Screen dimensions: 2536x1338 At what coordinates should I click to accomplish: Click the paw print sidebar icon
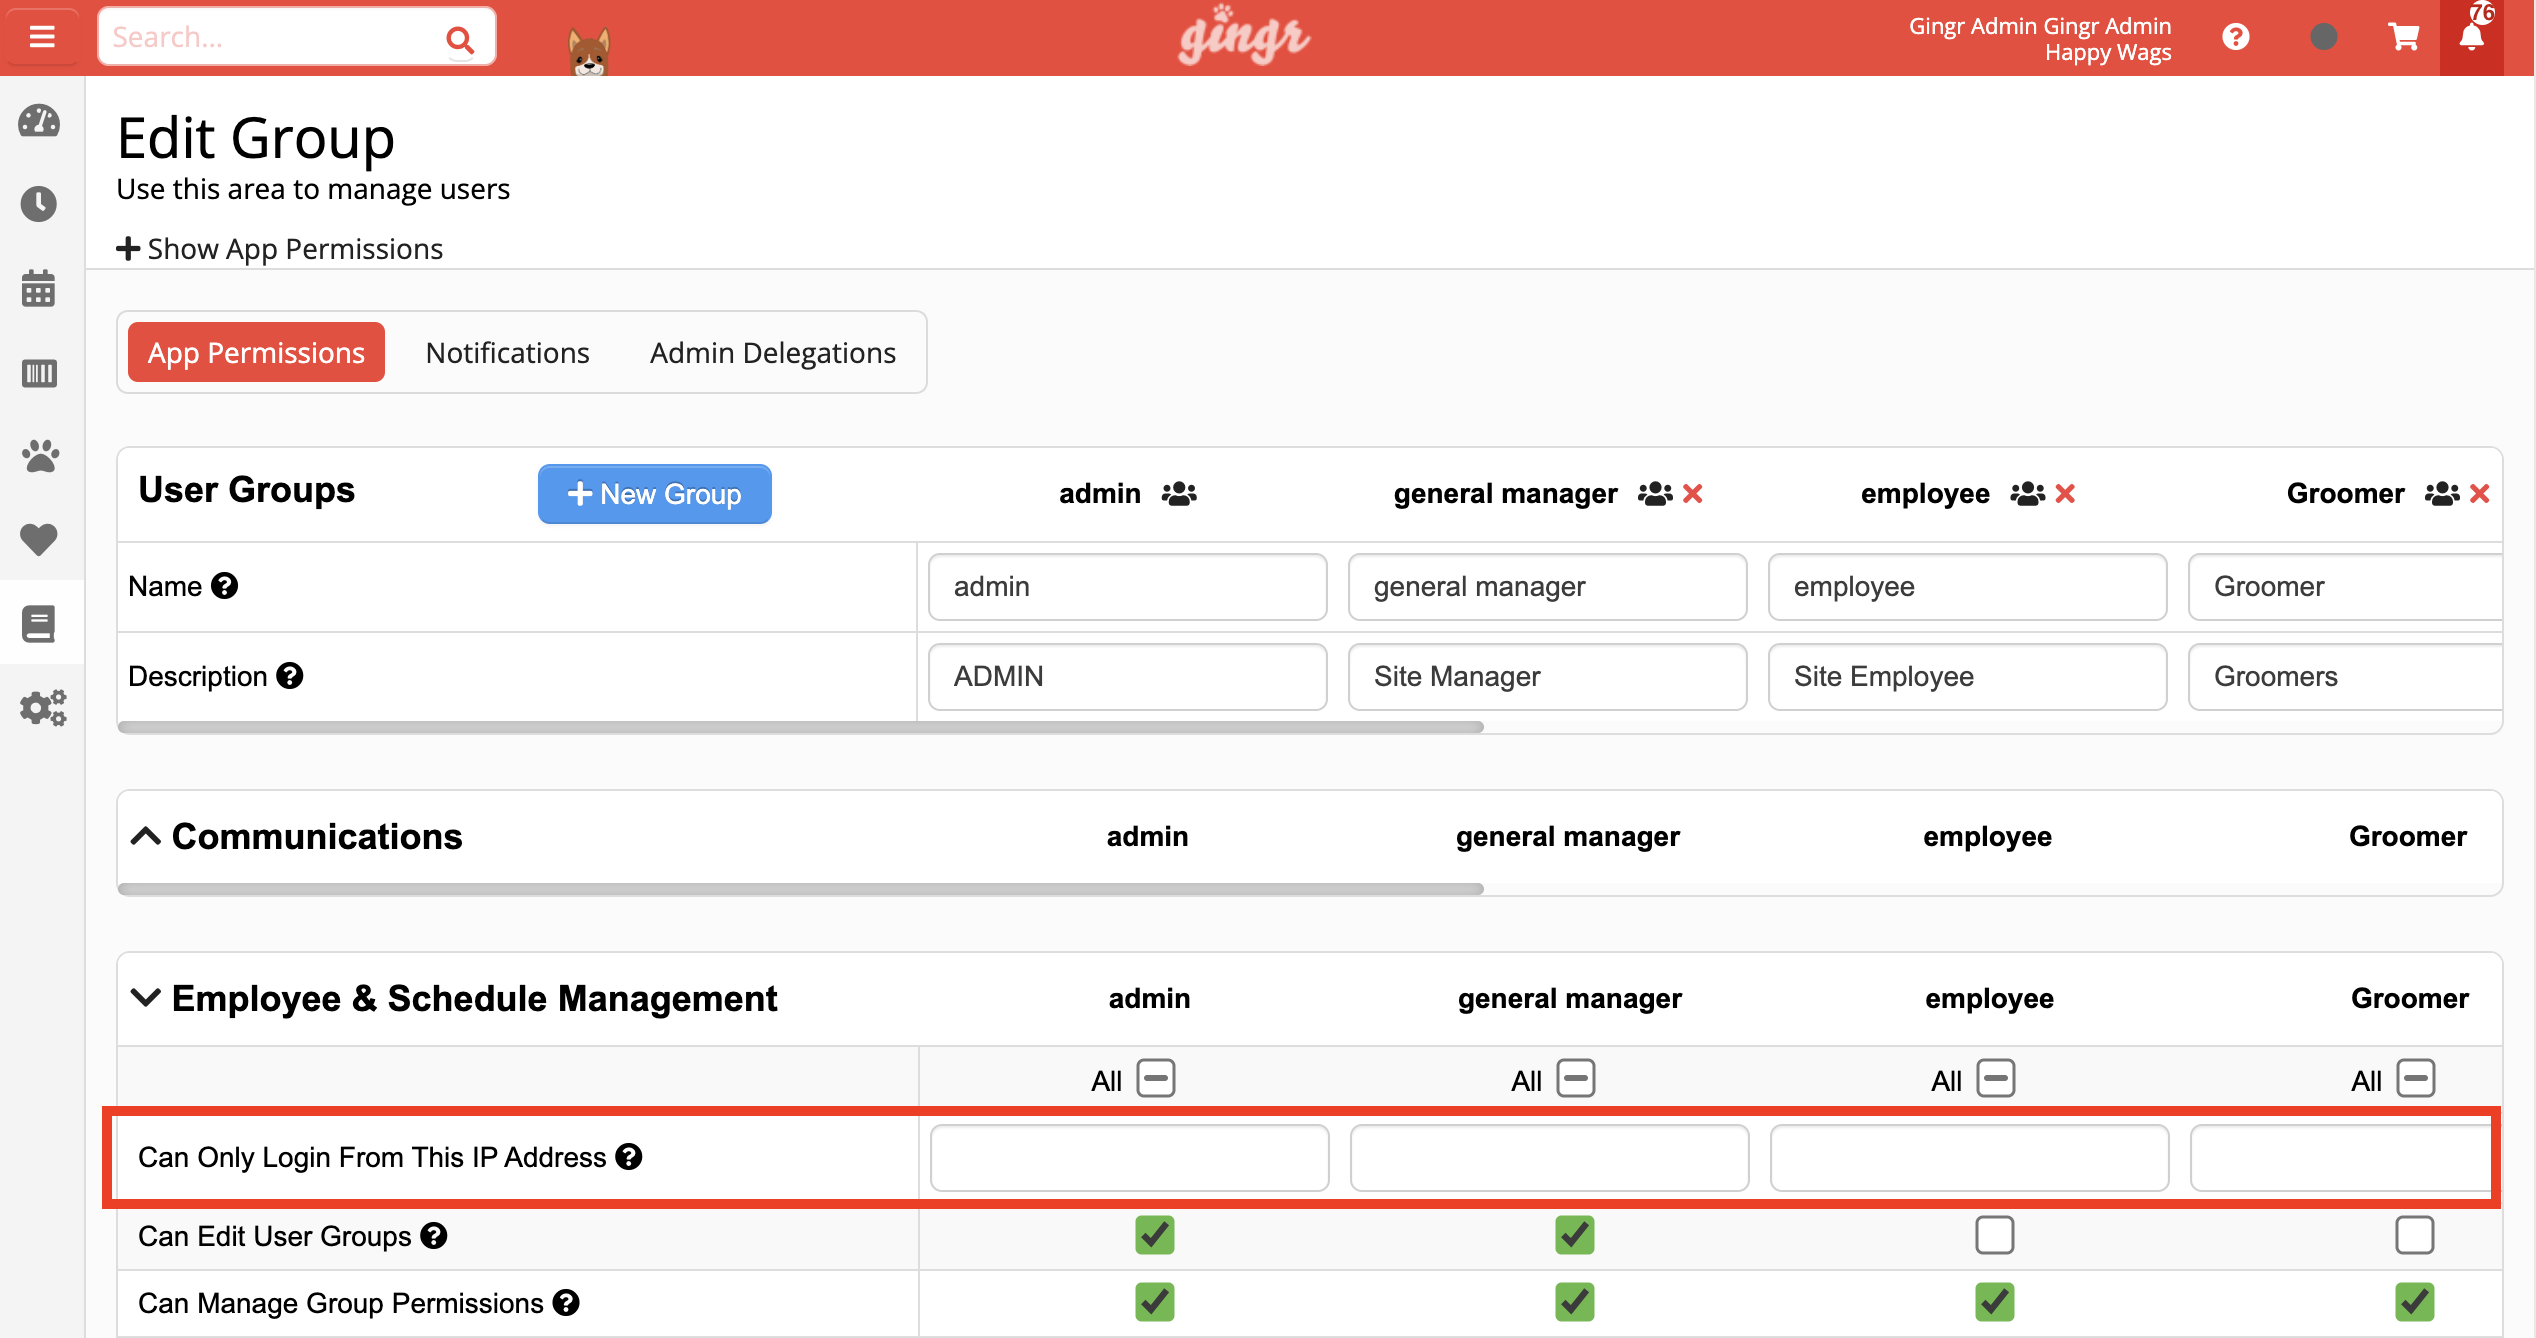tap(39, 457)
